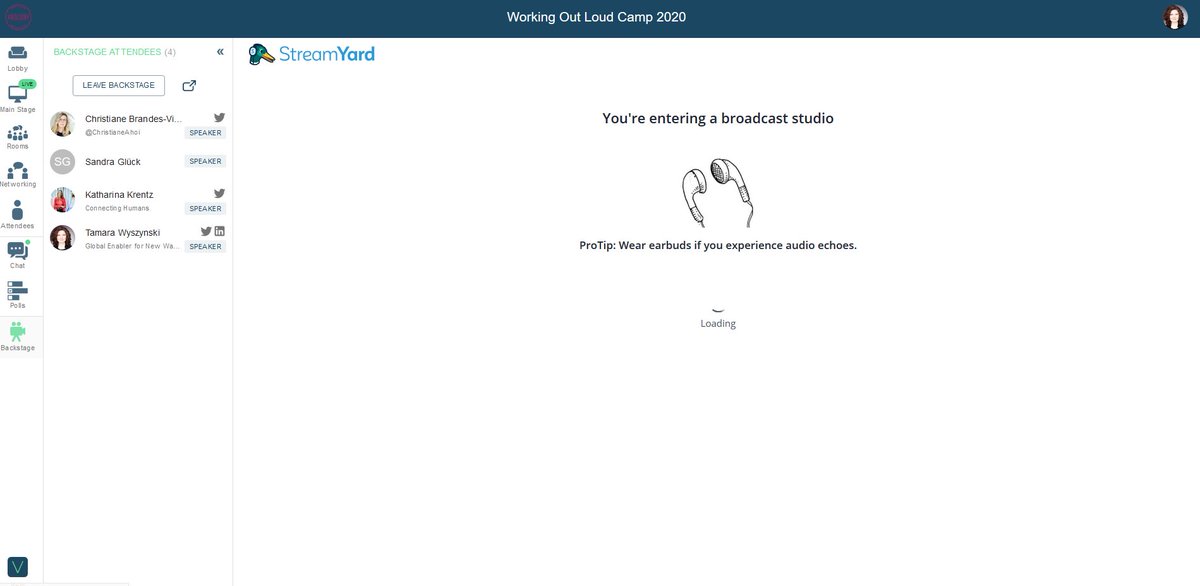Click the Global Enabler for New Wa... subtitle
This screenshot has width=1200, height=586.
tap(132, 246)
